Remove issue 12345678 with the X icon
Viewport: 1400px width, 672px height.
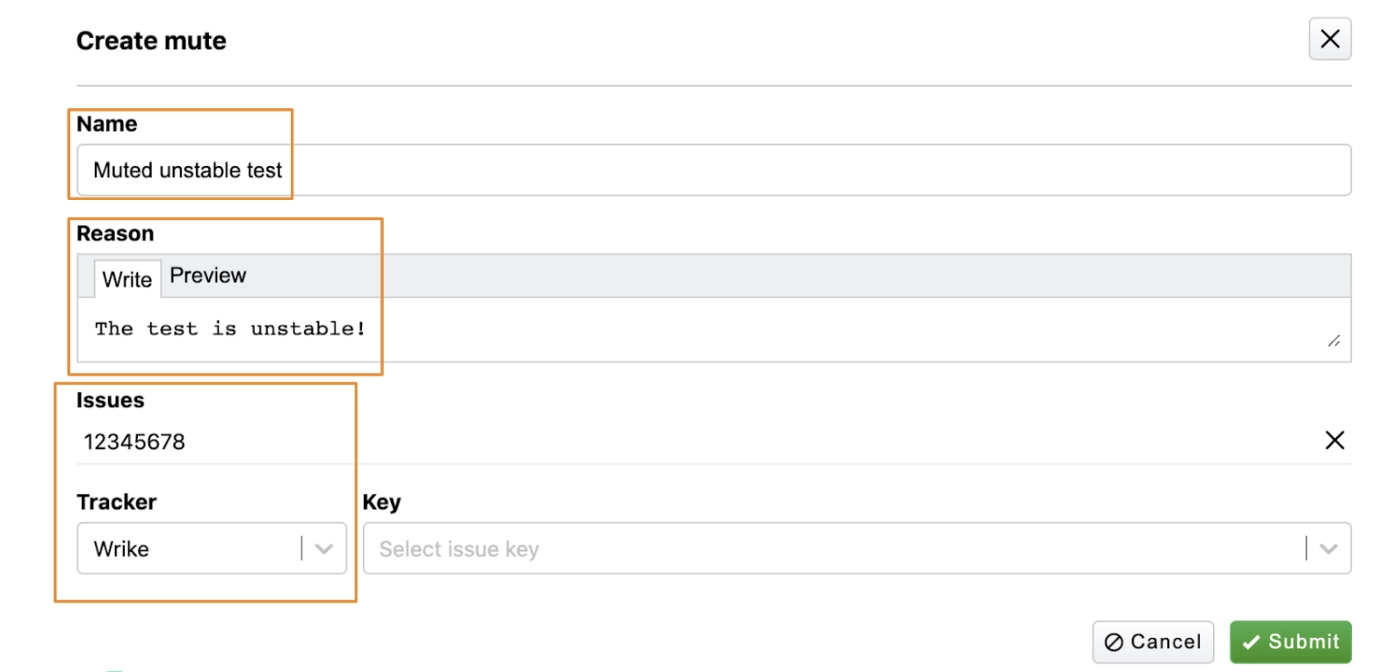(1334, 441)
